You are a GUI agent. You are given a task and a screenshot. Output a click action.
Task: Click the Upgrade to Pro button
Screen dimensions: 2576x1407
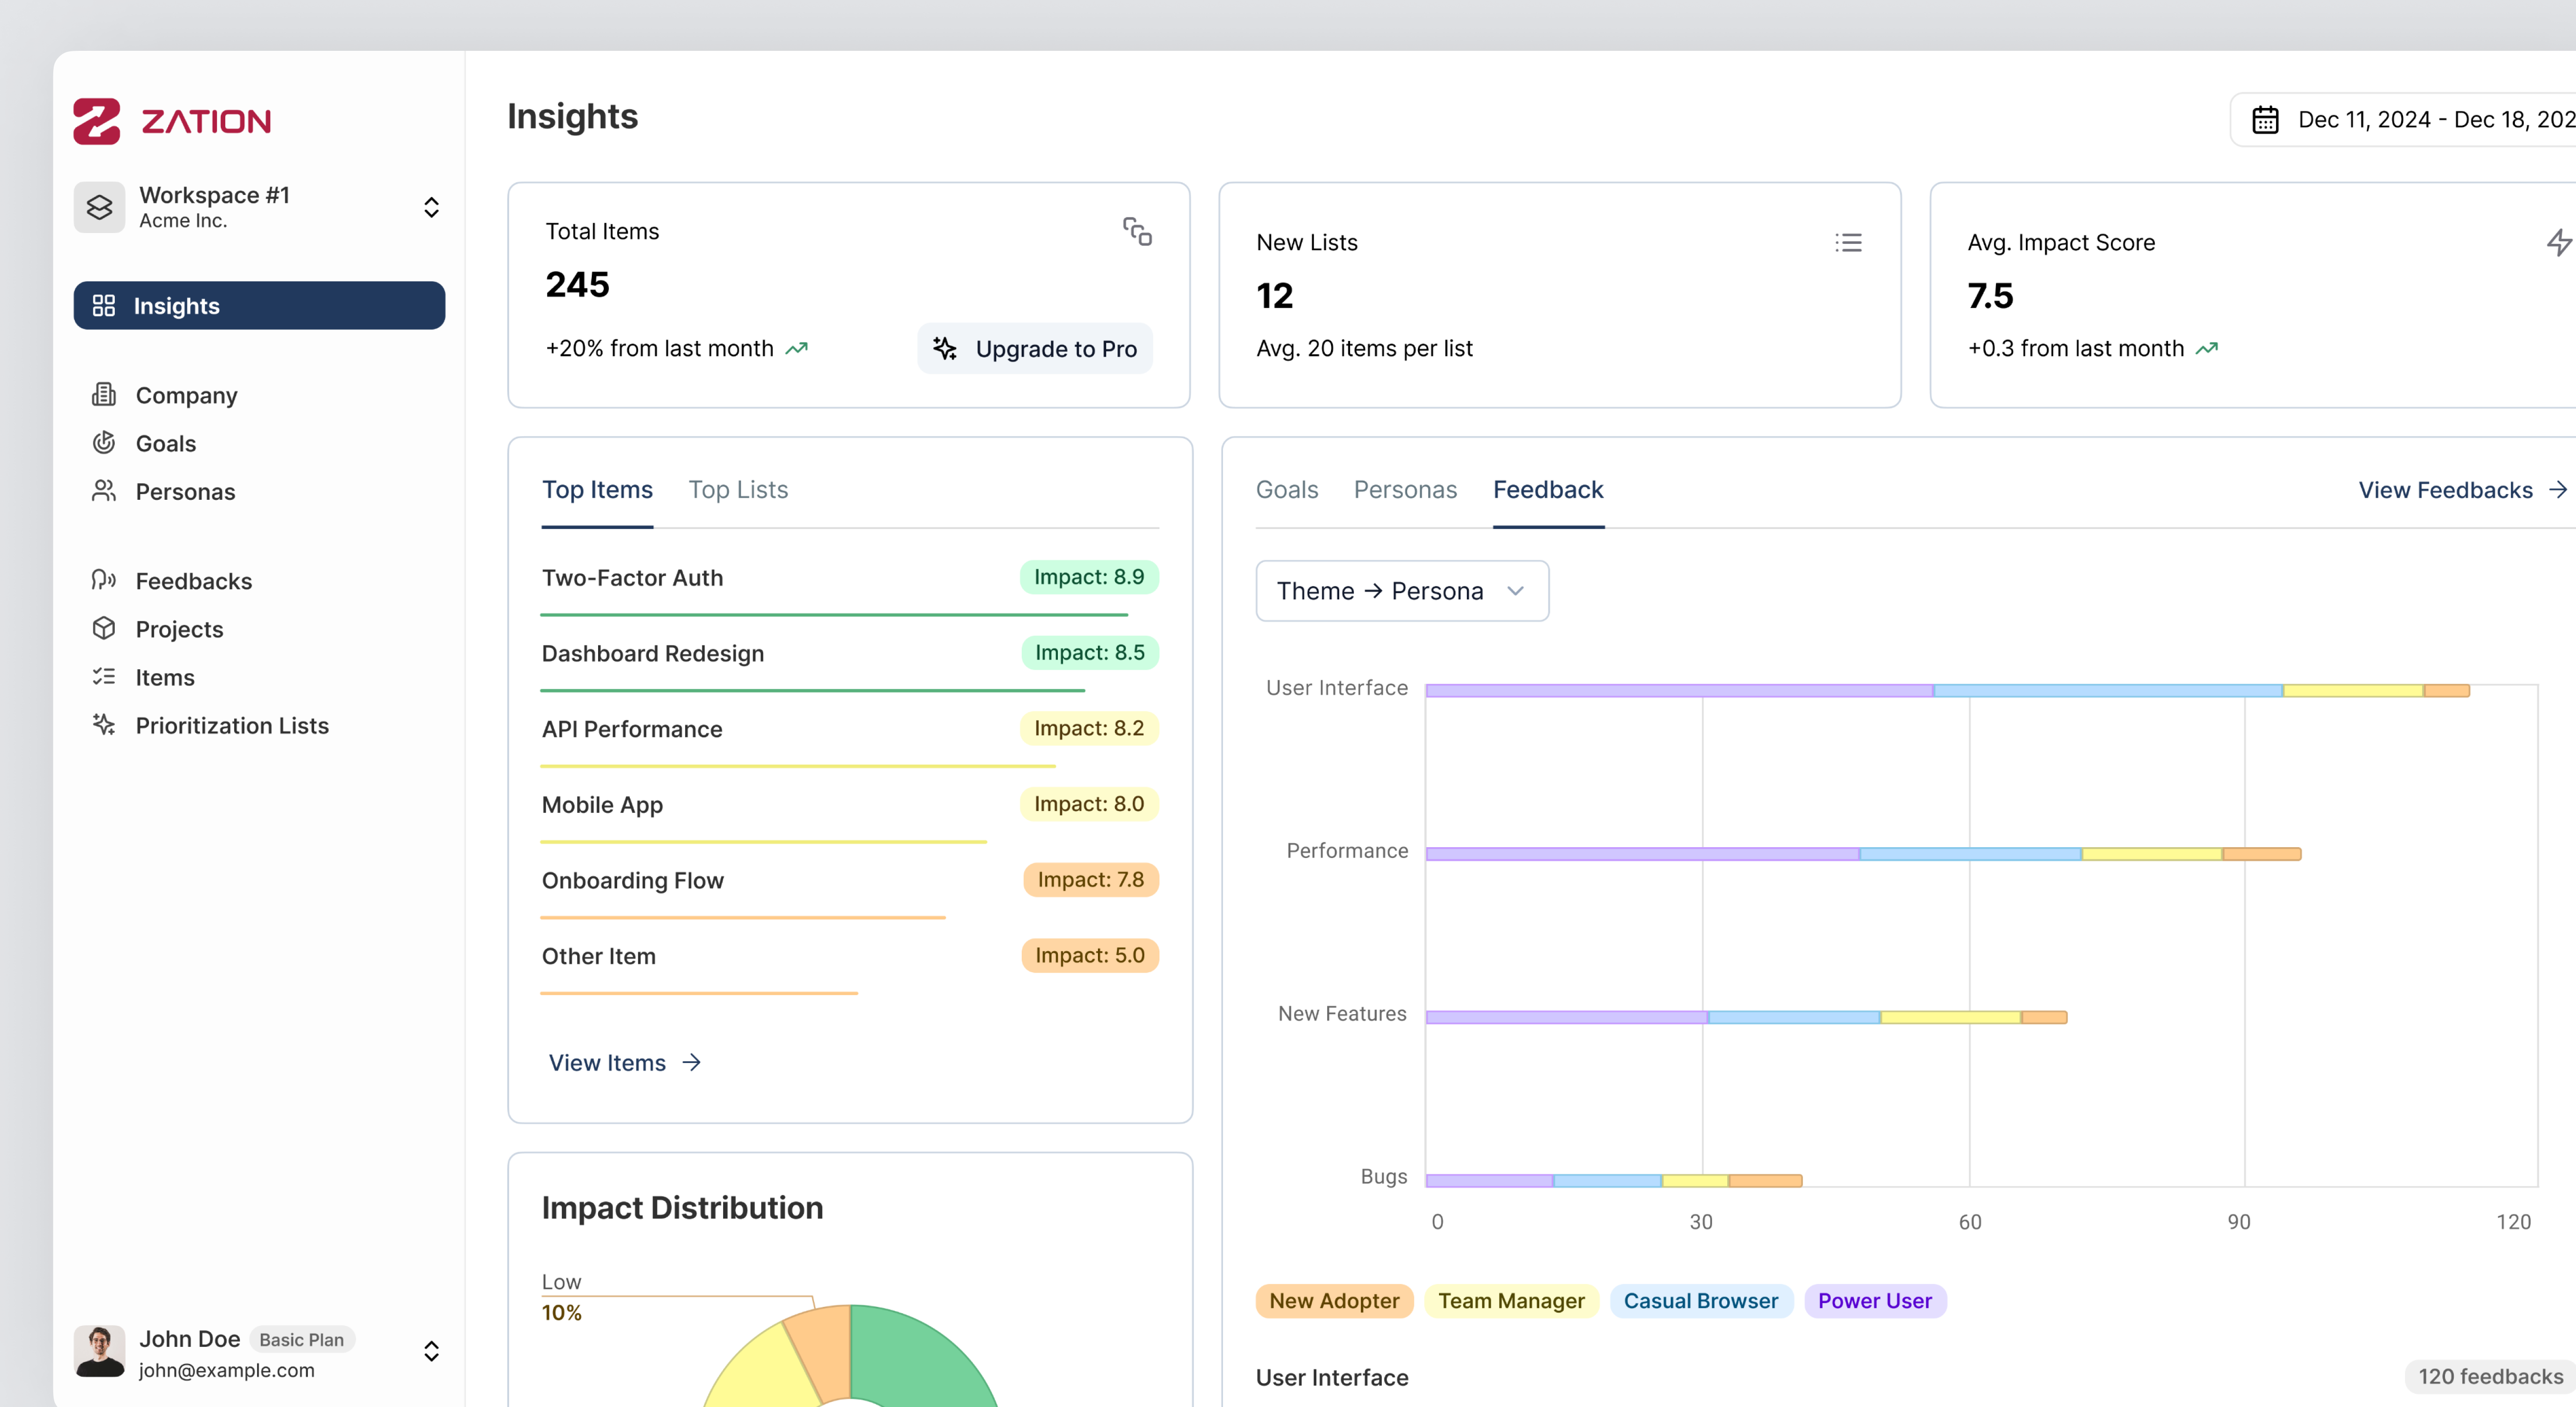pyautogui.click(x=1035, y=349)
